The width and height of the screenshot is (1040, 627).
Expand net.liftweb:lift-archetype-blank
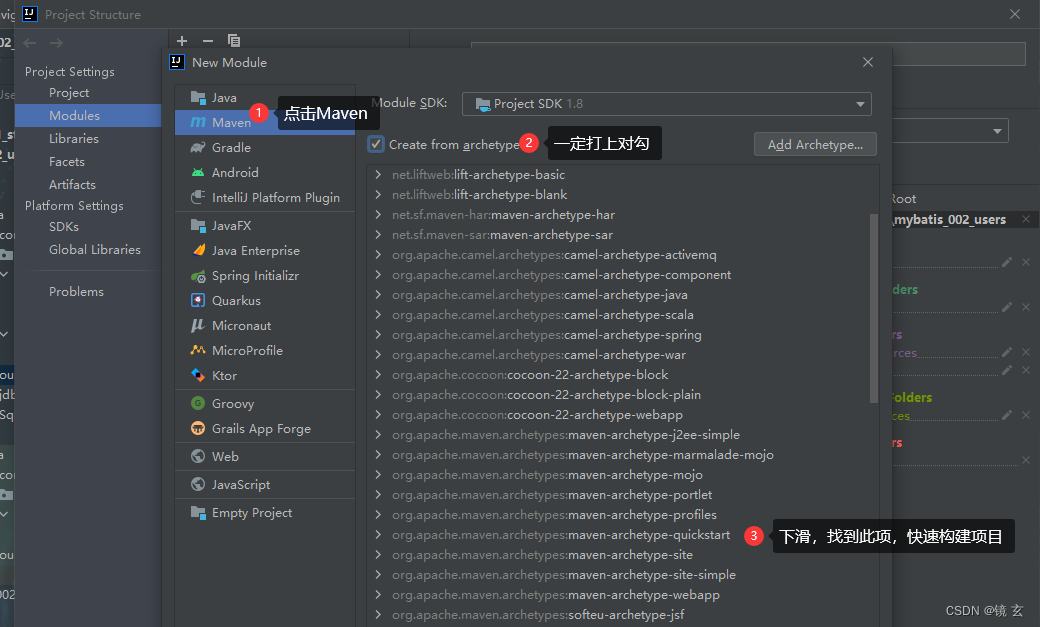pyautogui.click(x=378, y=194)
